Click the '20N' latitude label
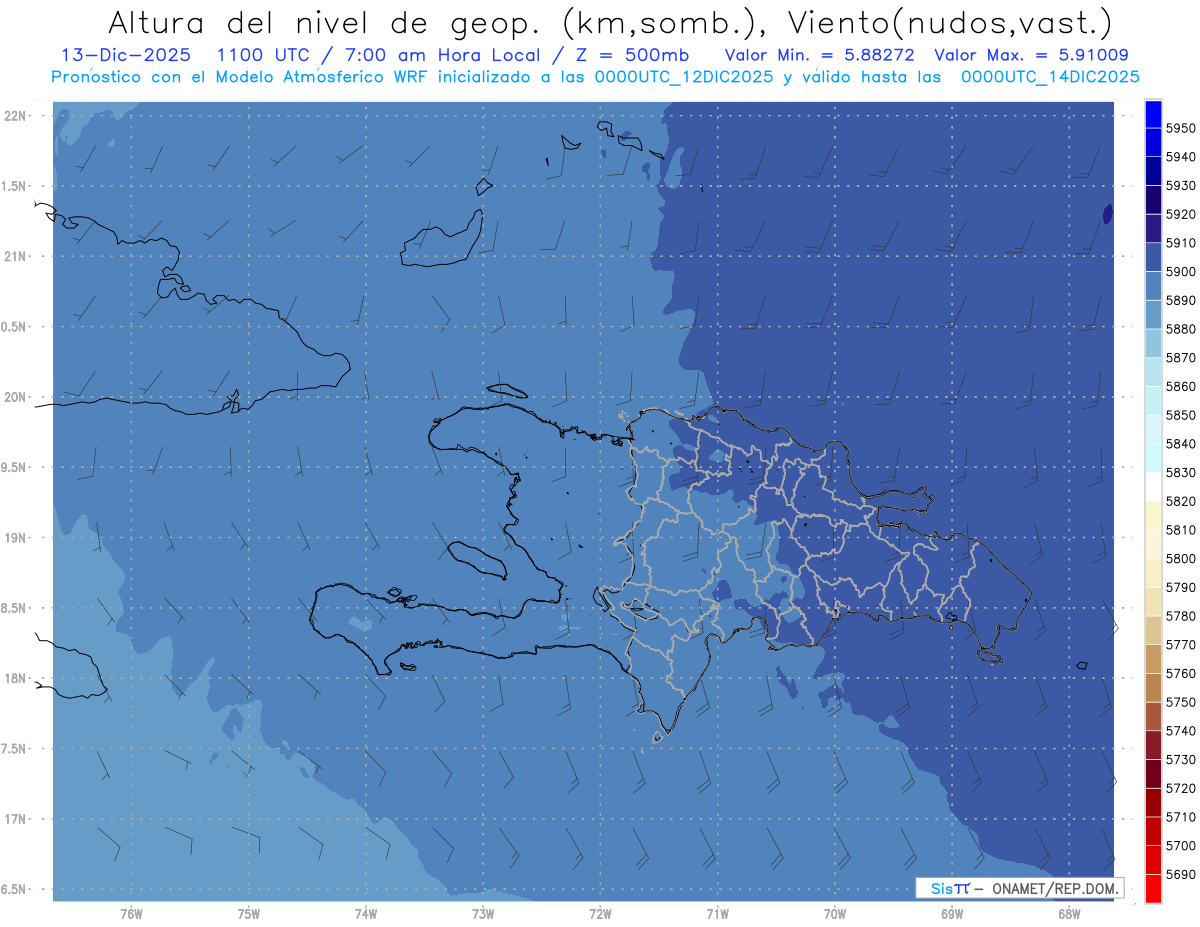The width and height of the screenshot is (1200, 927). click(17, 397)
